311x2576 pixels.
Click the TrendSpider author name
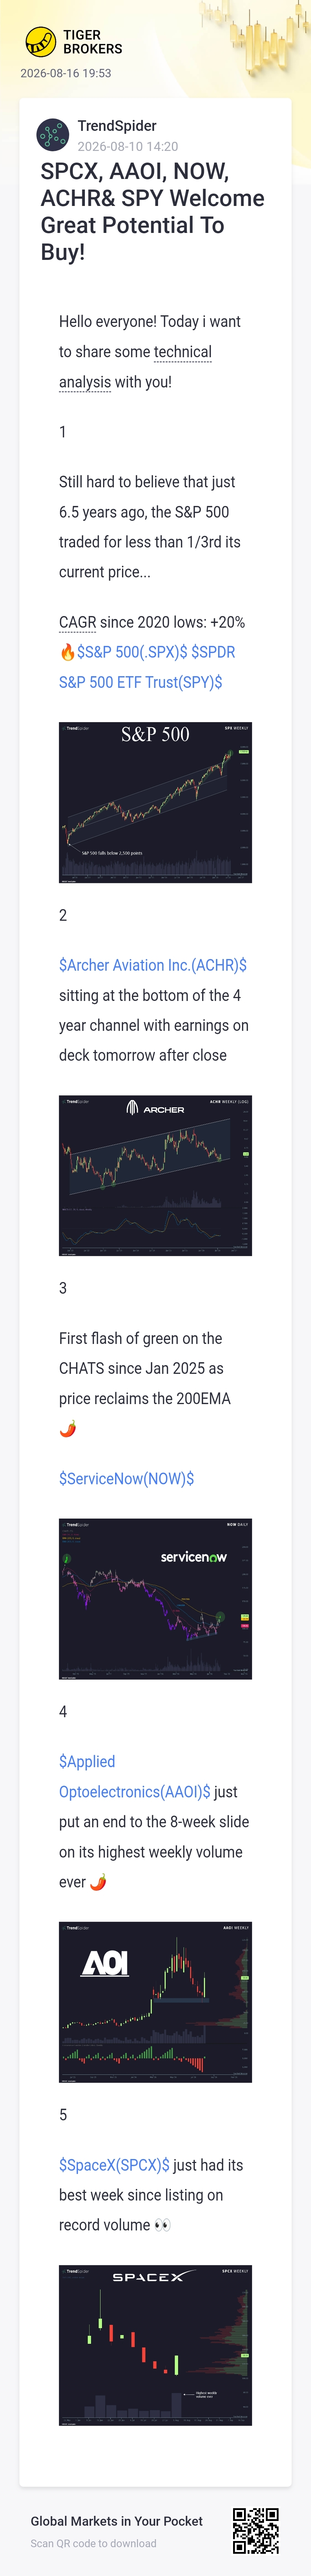[x=117, y=126]
